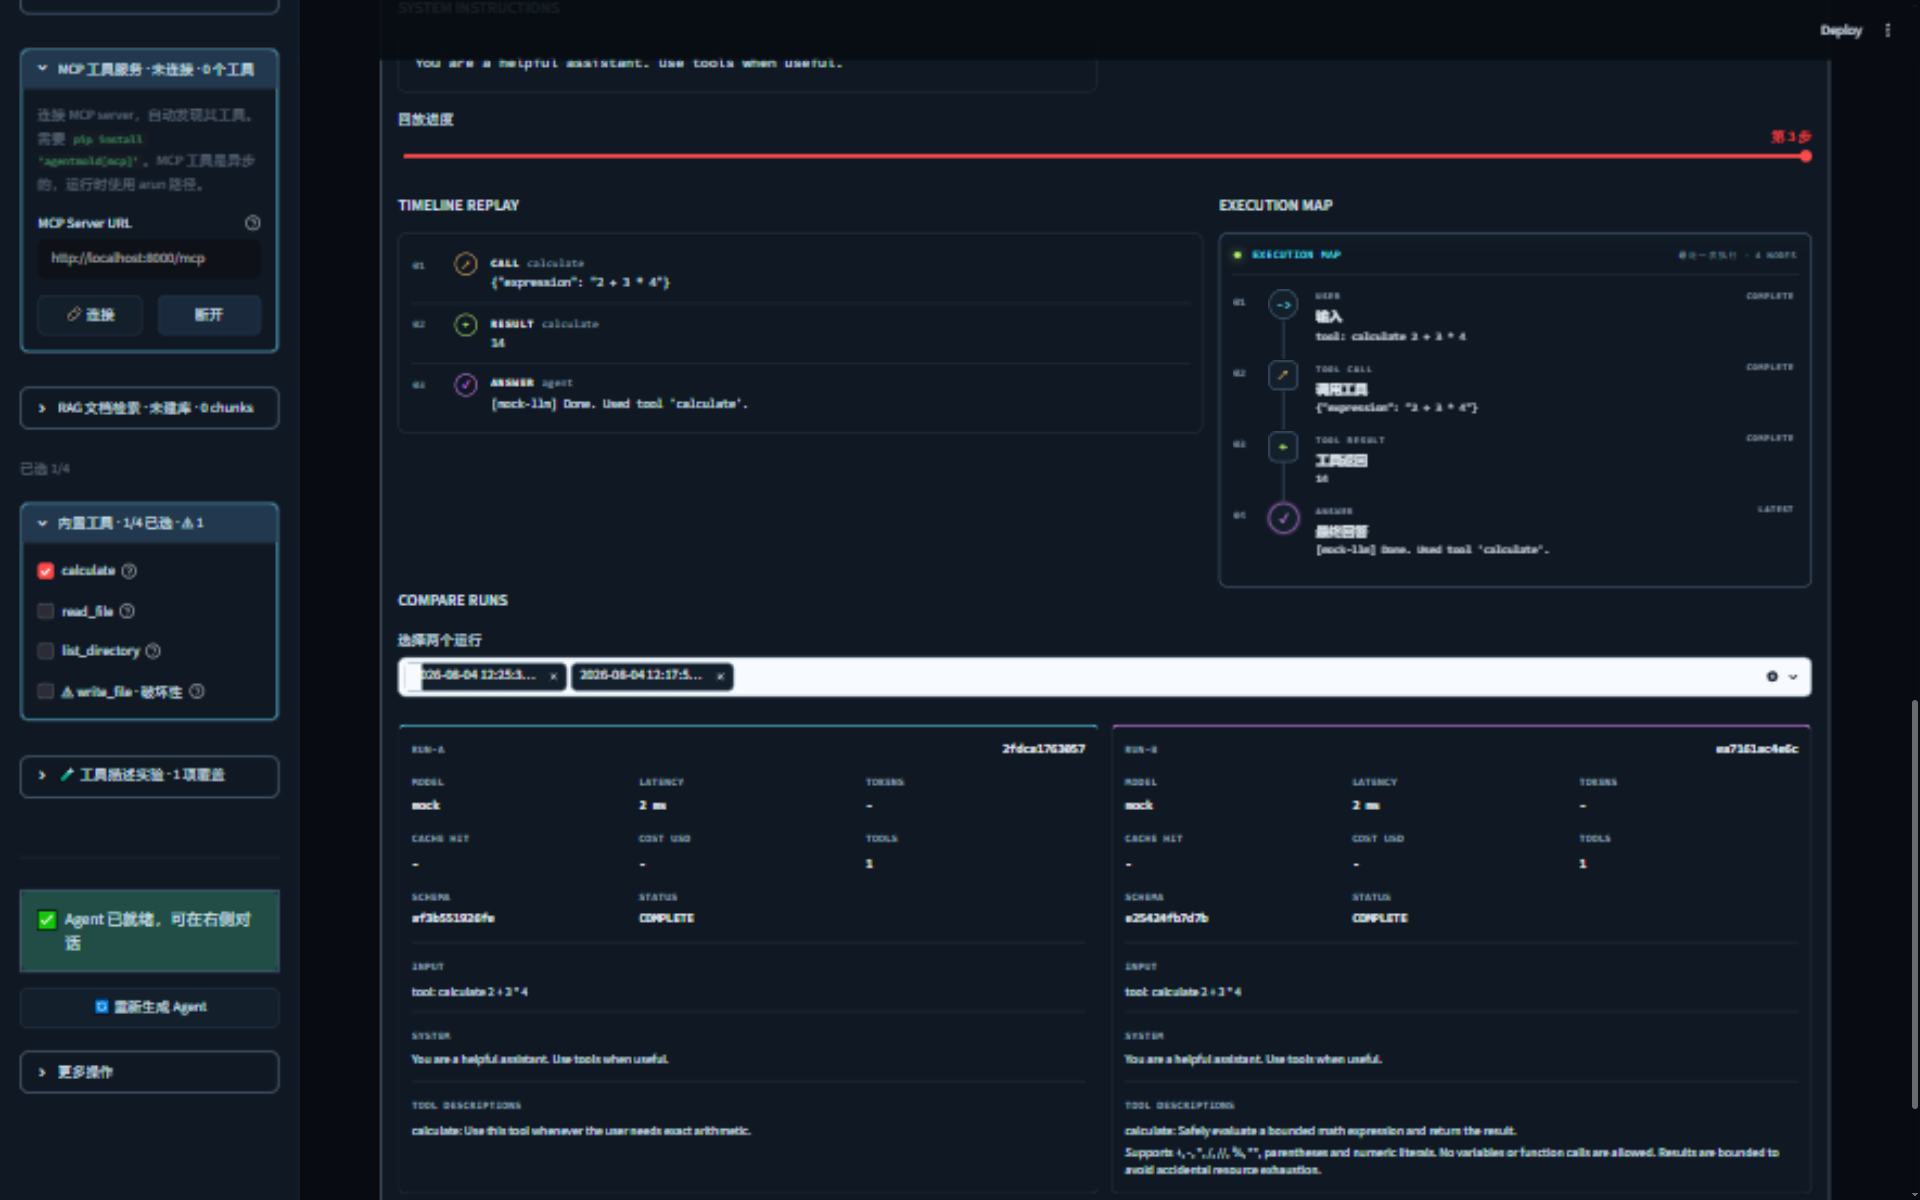Click the Run-B tool description starting "Safely evaluate"
The width and height of the screenshot is (1920, 1200).
click(1452, 1150)
